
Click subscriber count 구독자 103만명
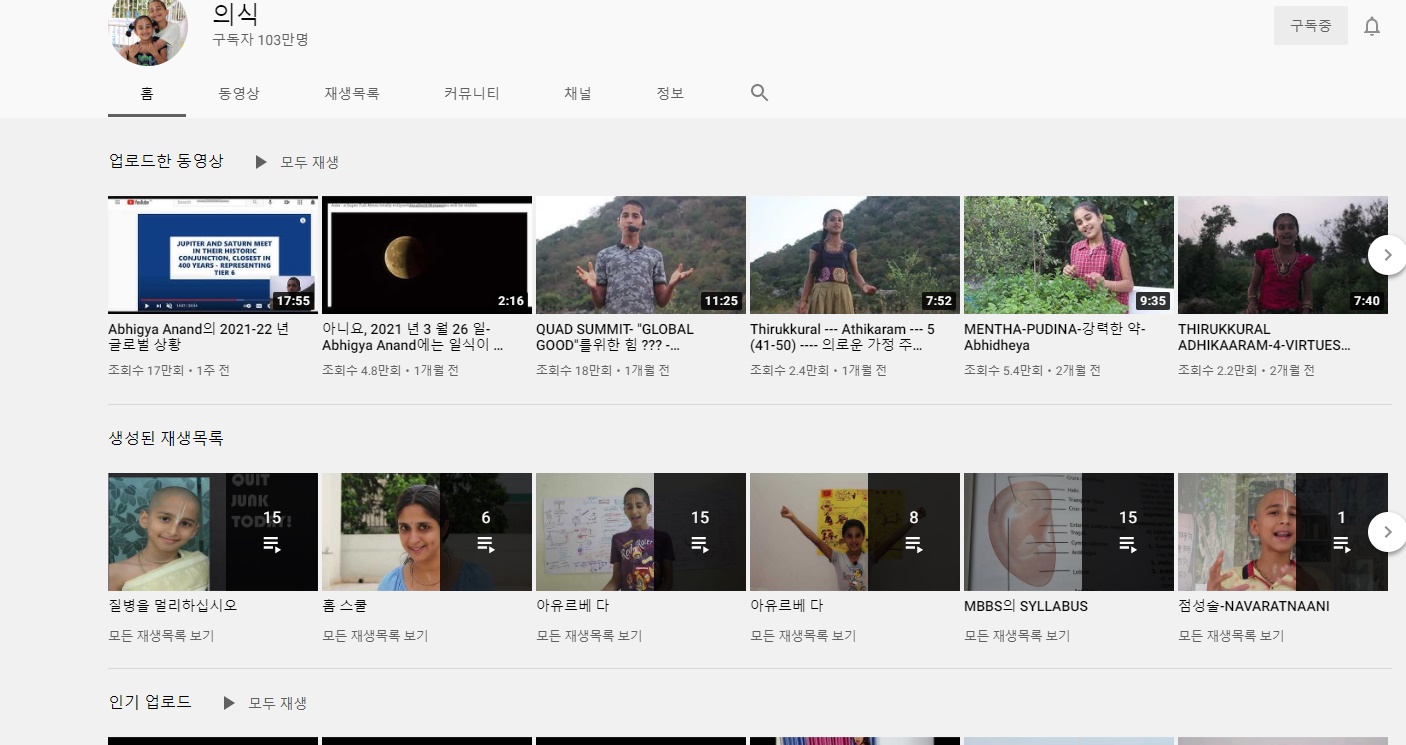(x=260, y=40)
